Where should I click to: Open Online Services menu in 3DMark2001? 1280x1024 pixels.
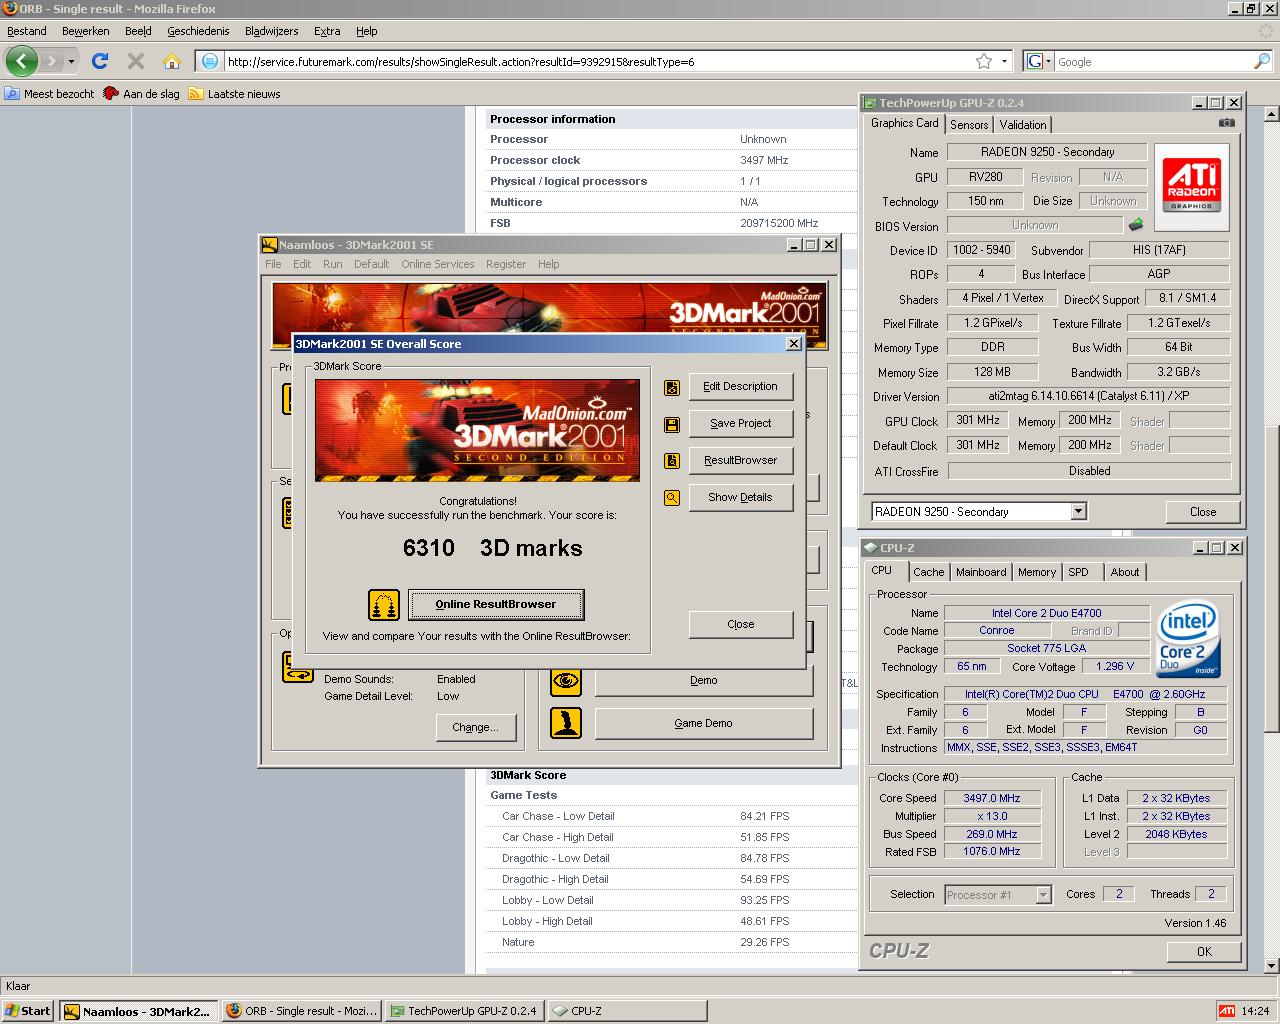(438, 264)
